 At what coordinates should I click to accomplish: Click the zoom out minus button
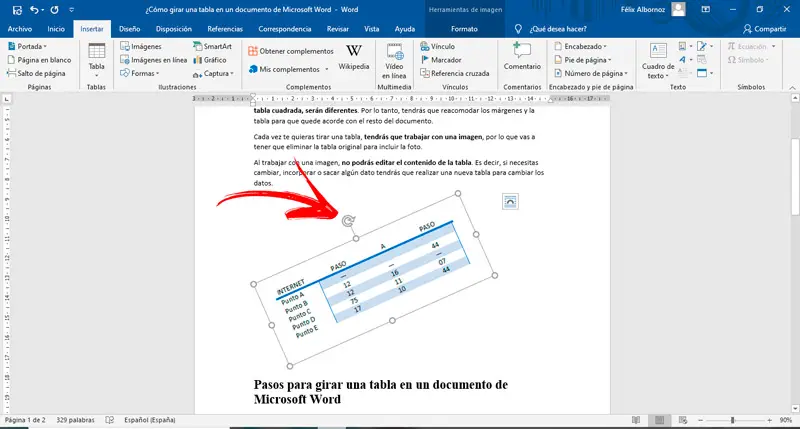(701, 420)
